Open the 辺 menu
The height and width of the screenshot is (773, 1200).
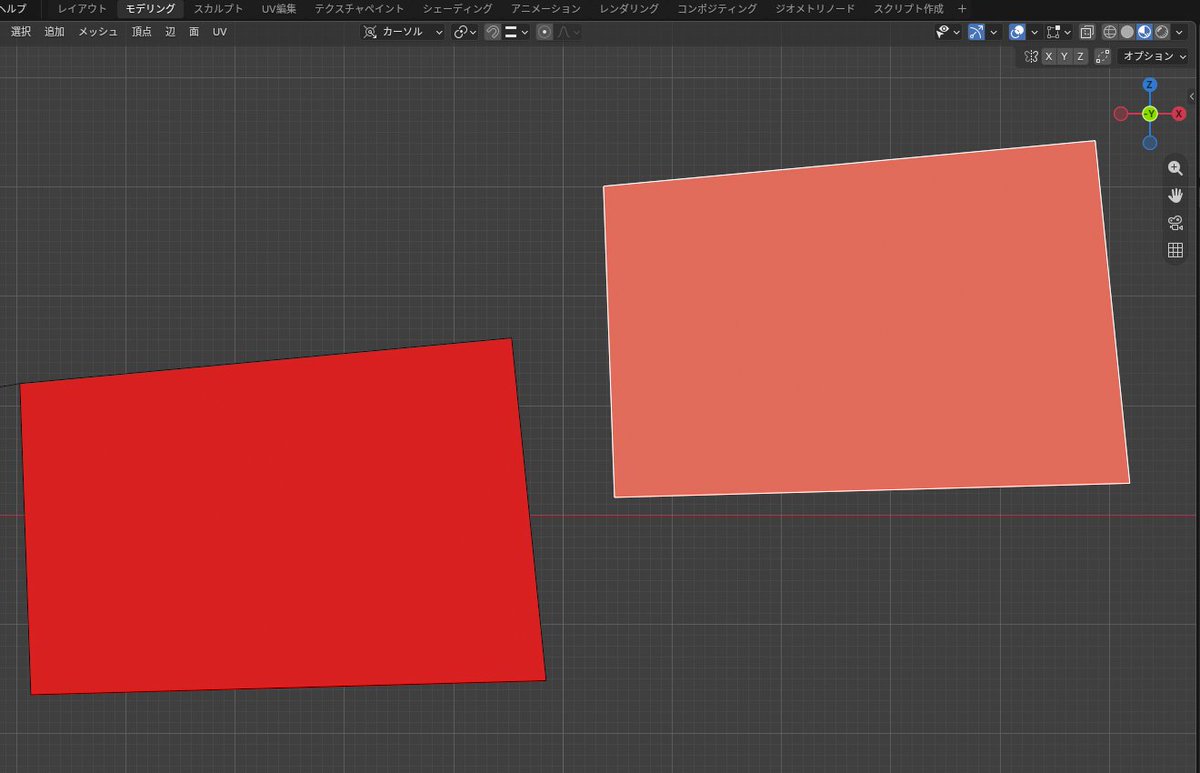pyautogui.click(x=170, y=32)
